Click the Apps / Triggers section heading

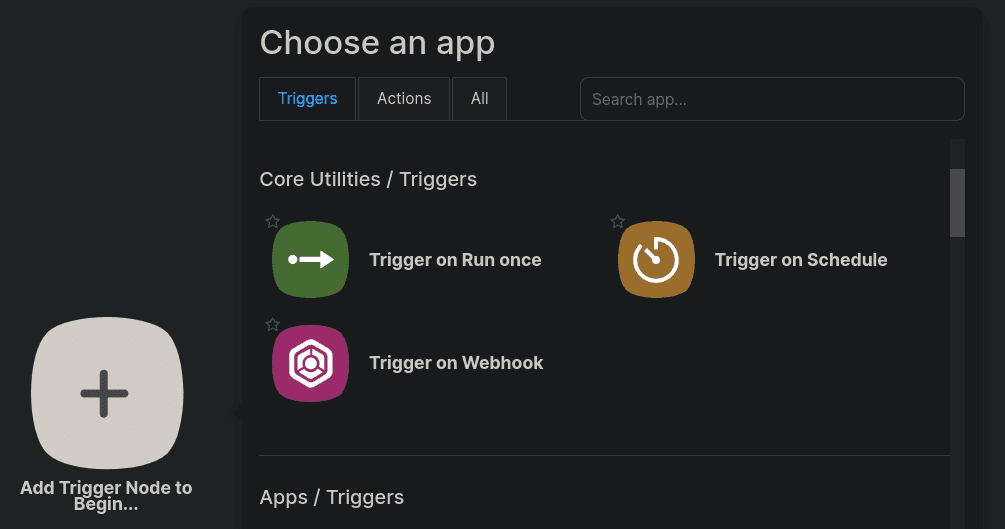[x=331, y=498]
